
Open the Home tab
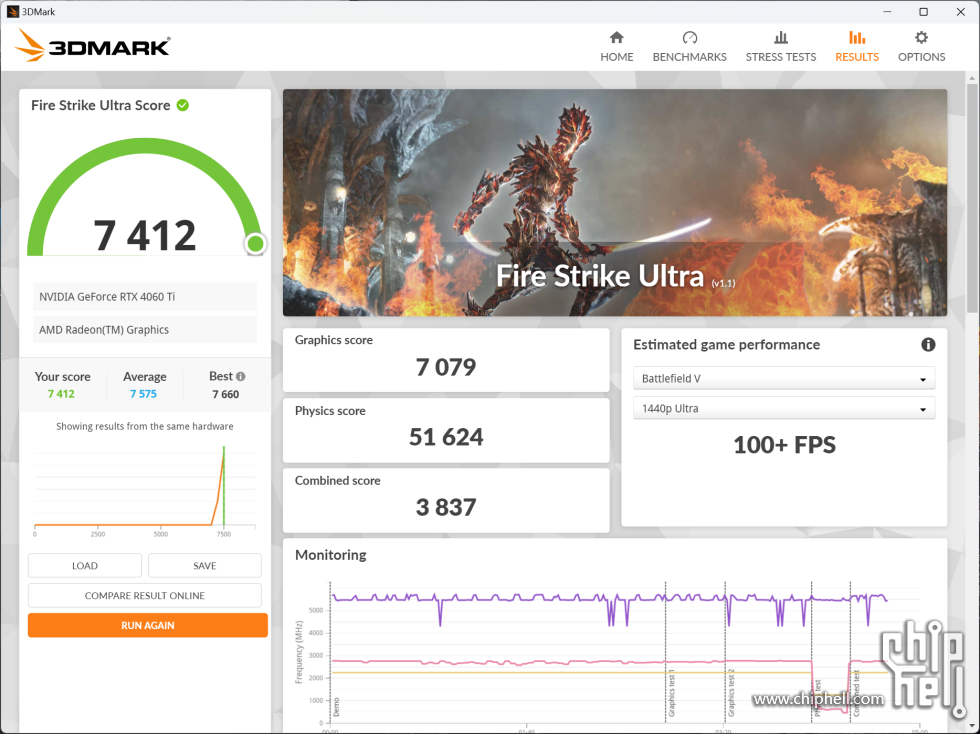pyautogui.click(x=616, y=47)
